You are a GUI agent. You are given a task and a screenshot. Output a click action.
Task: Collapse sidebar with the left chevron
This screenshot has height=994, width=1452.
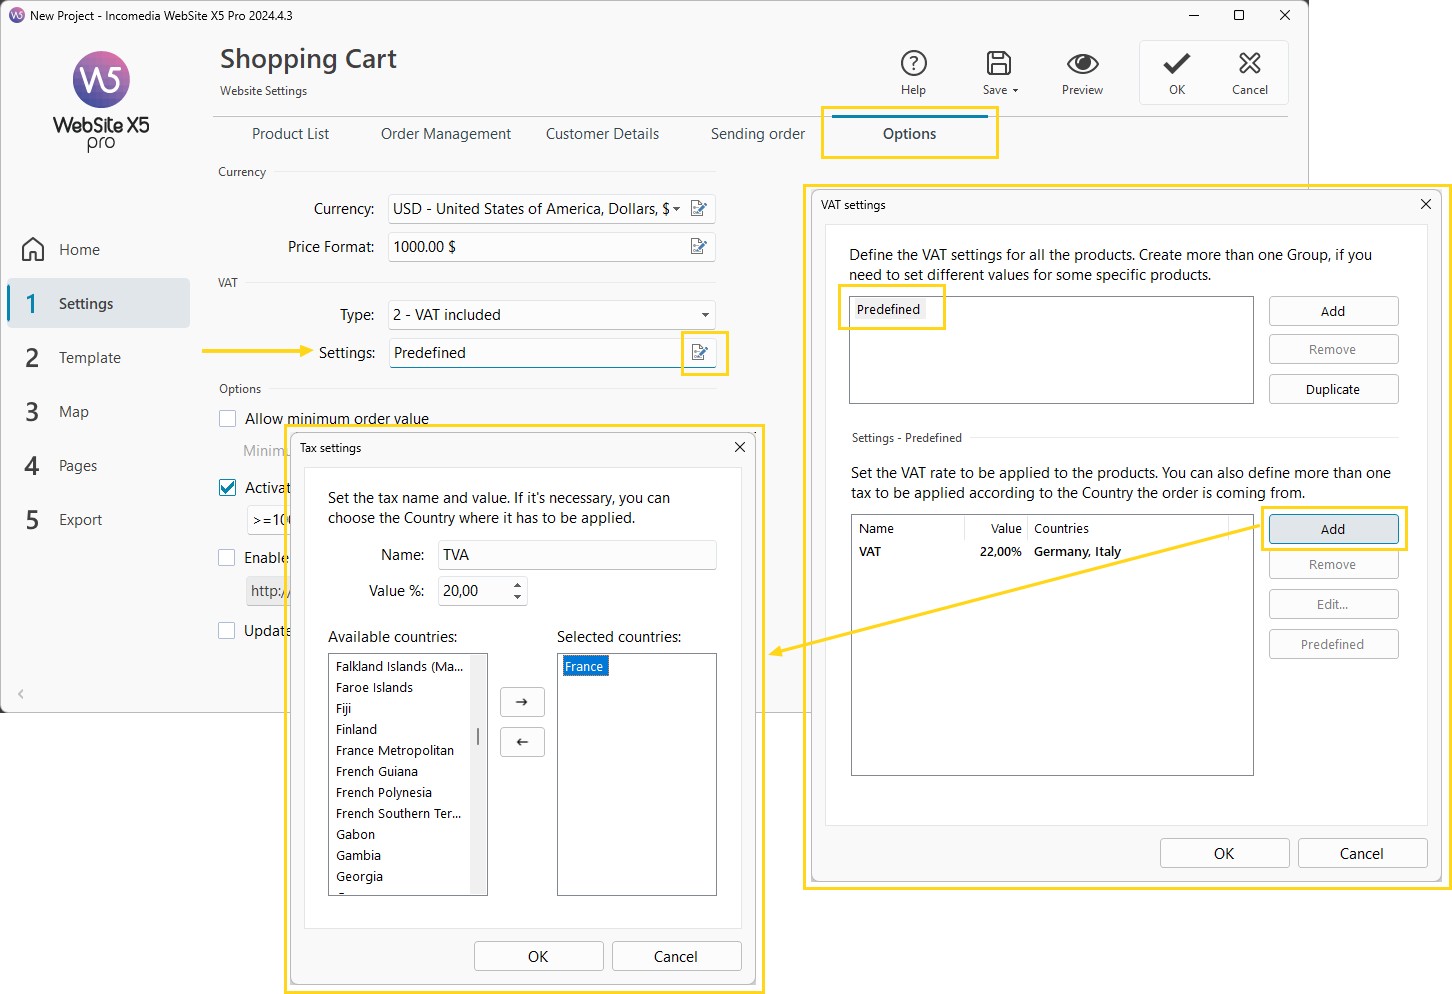pos(21,694)
